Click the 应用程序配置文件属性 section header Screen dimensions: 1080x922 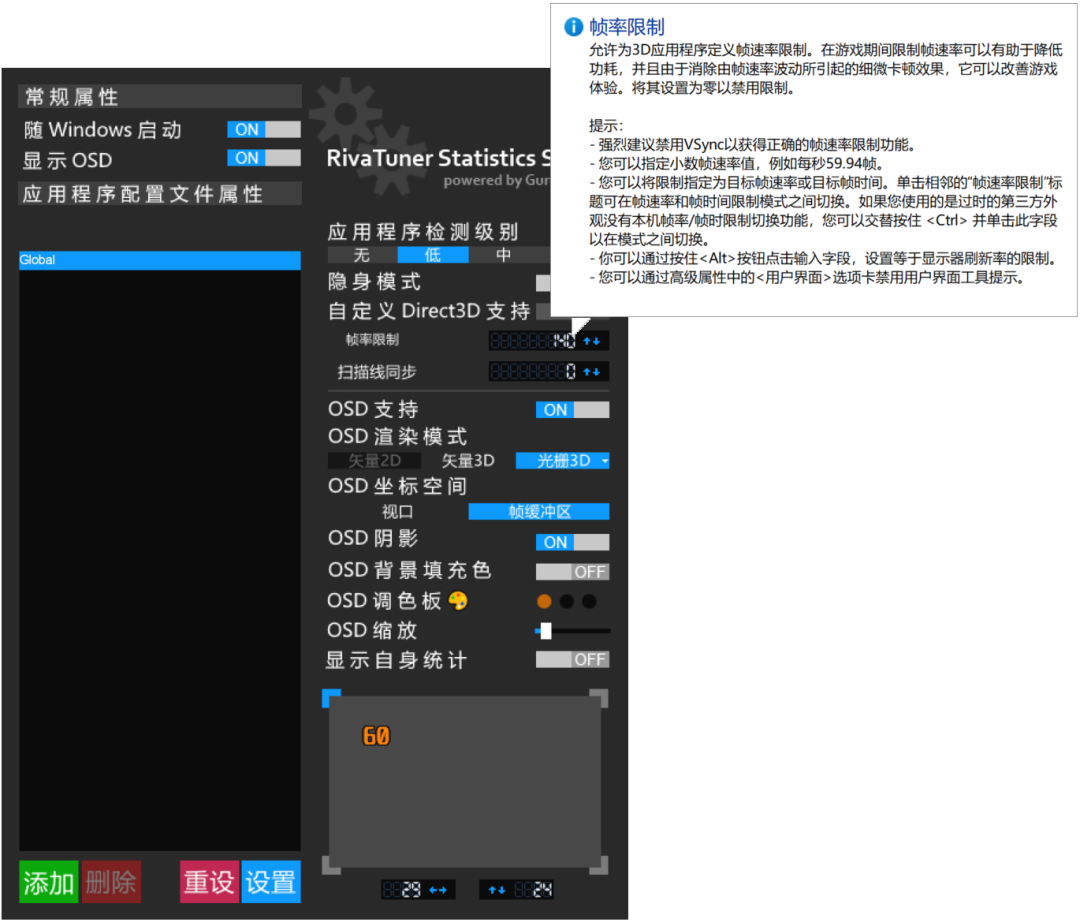pos(160,193)
